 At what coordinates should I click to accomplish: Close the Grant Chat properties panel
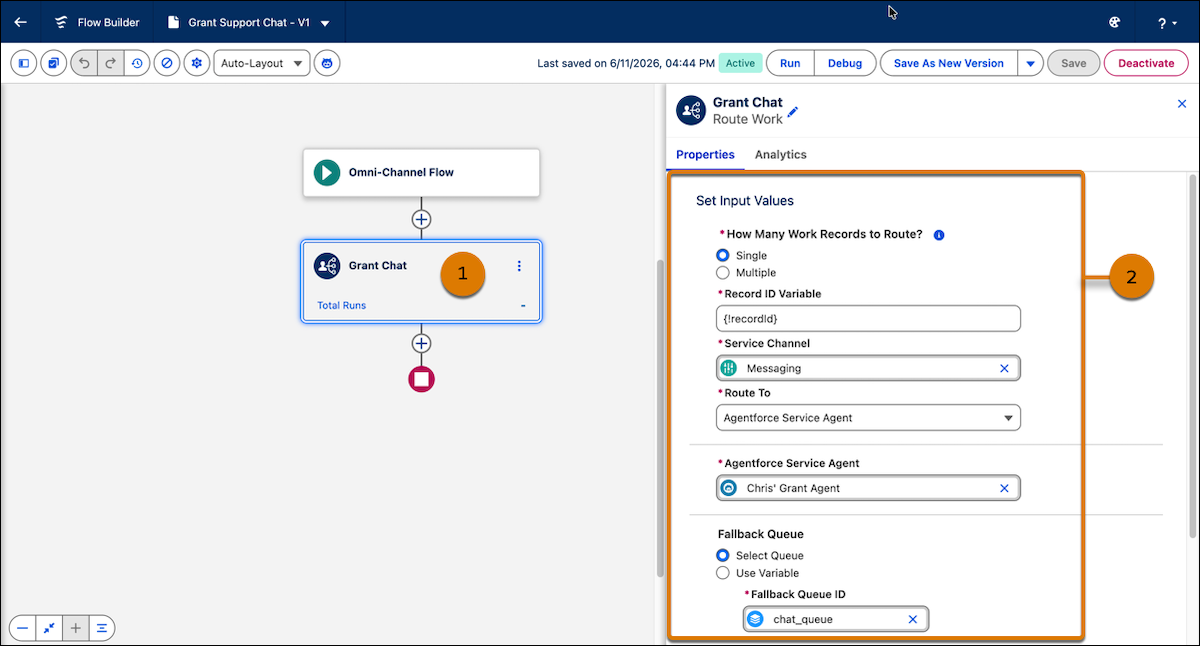(1182, 104)
